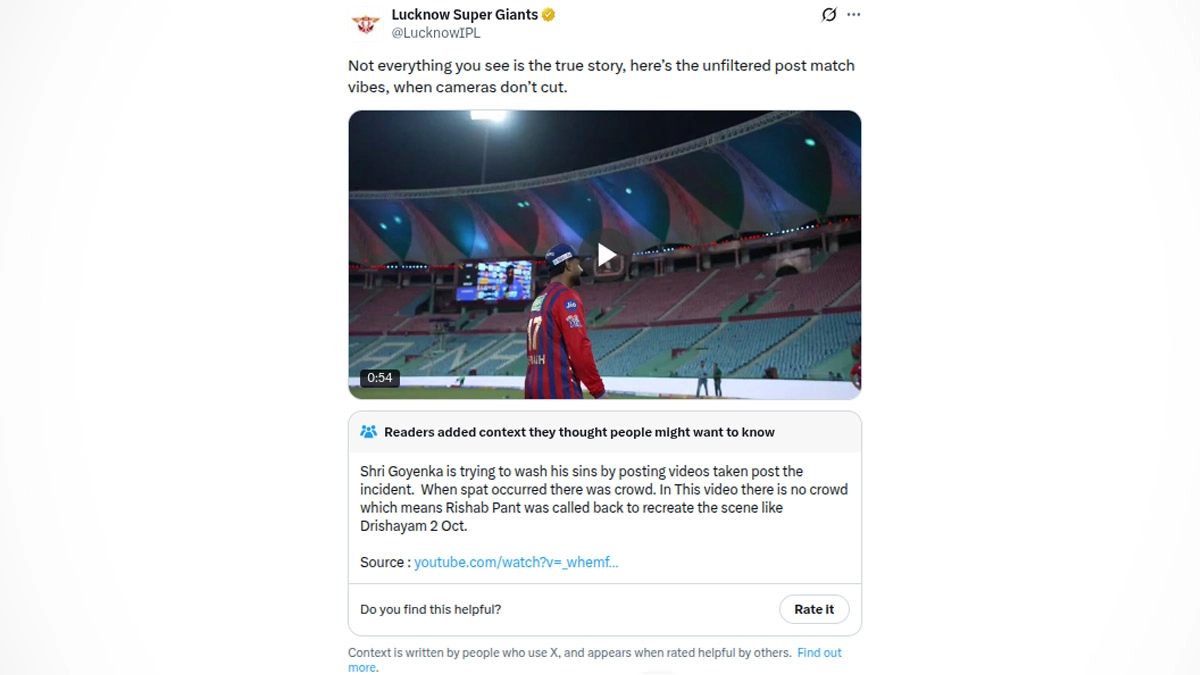
Task: Click the tweet text about unfiltered vibes
Action: 600,76
